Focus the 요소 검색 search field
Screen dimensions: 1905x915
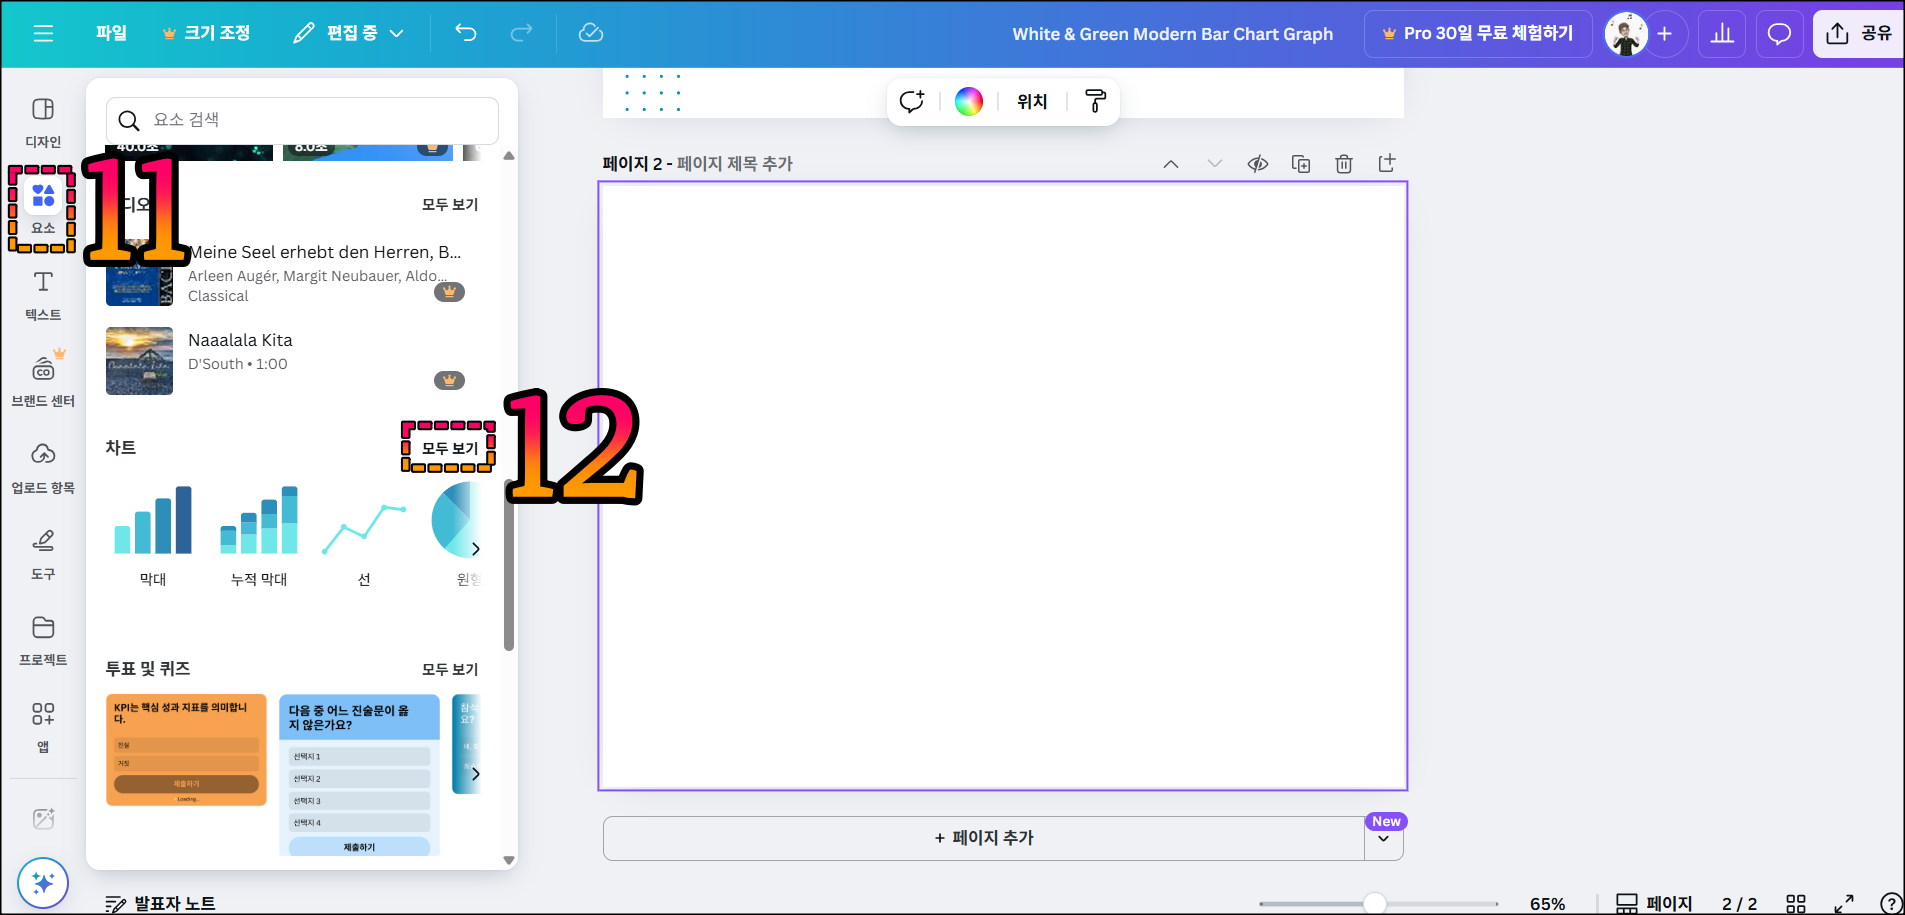pos(302,120)
